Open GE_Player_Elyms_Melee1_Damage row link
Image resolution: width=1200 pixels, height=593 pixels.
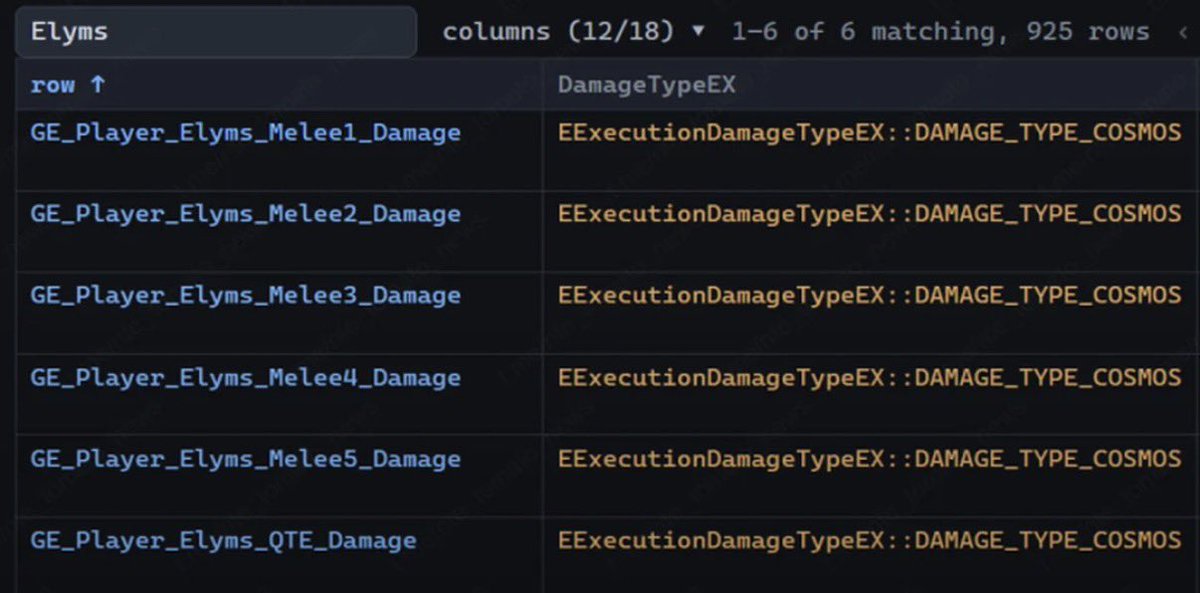[x=245, y=132]
